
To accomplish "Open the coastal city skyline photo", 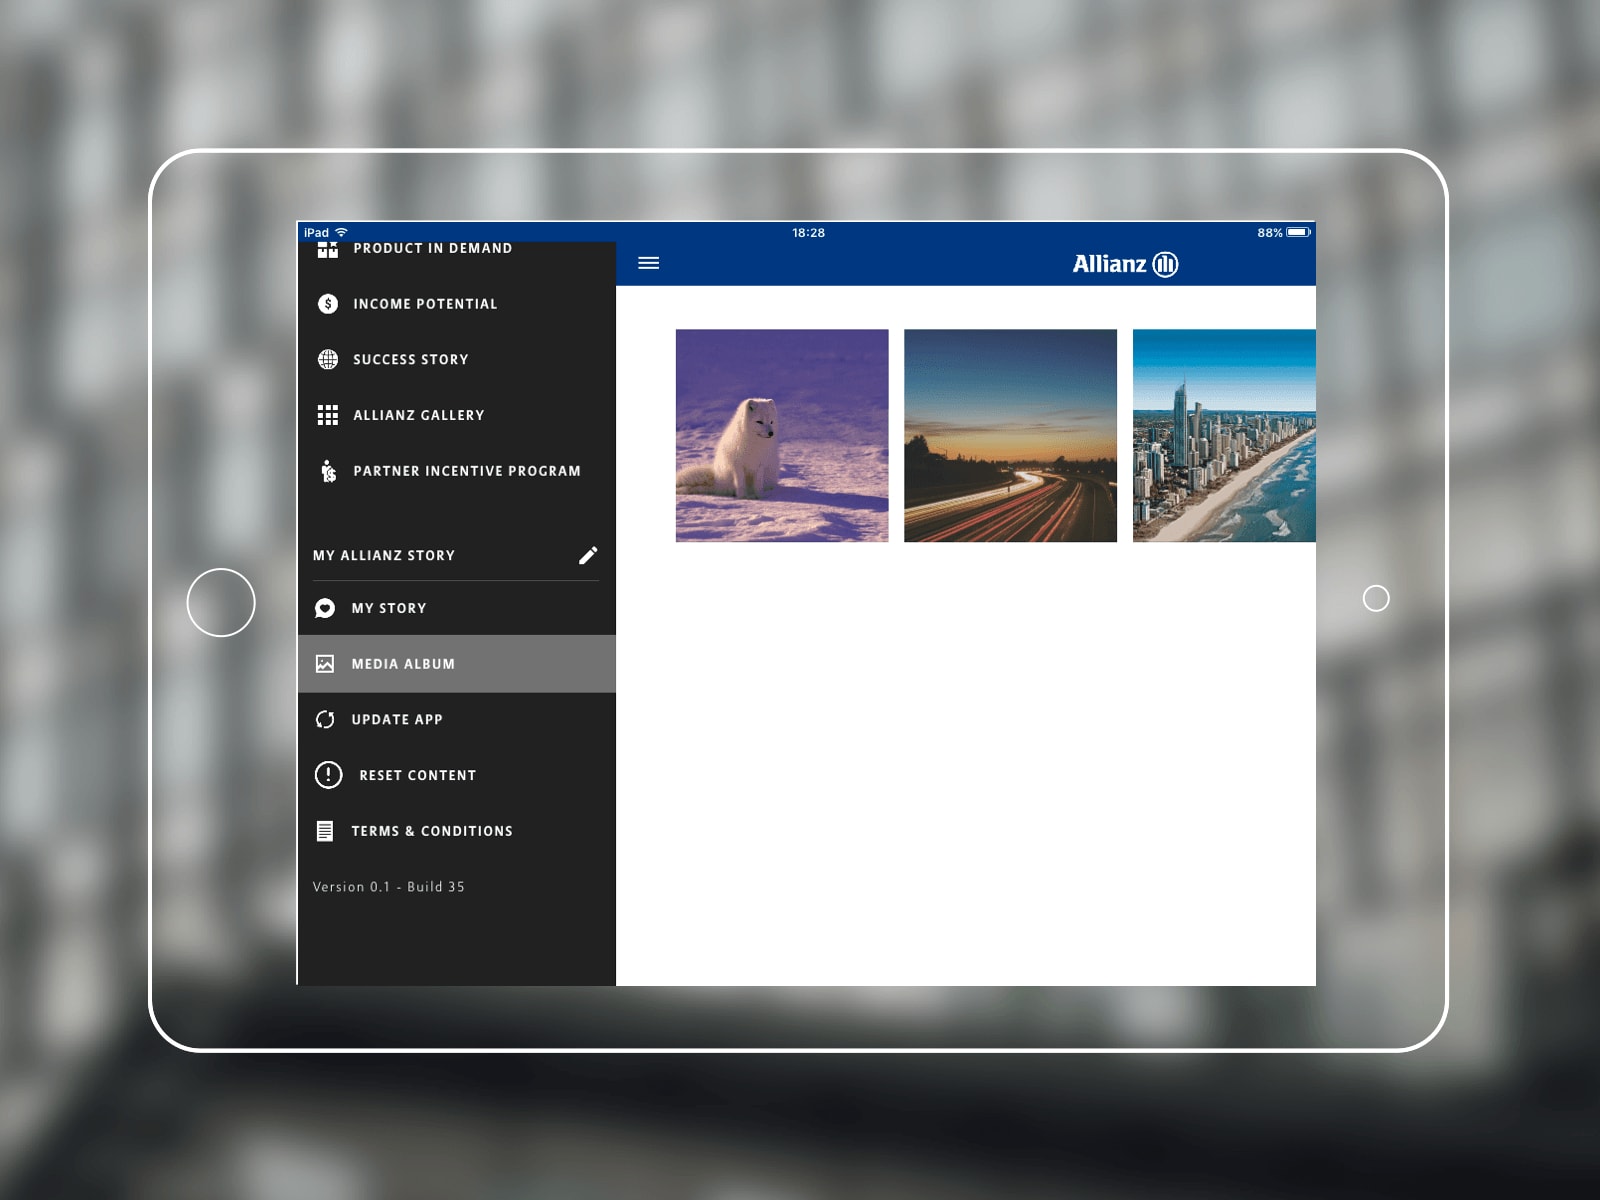I will pyautogui.click(x=1224, y=436).
